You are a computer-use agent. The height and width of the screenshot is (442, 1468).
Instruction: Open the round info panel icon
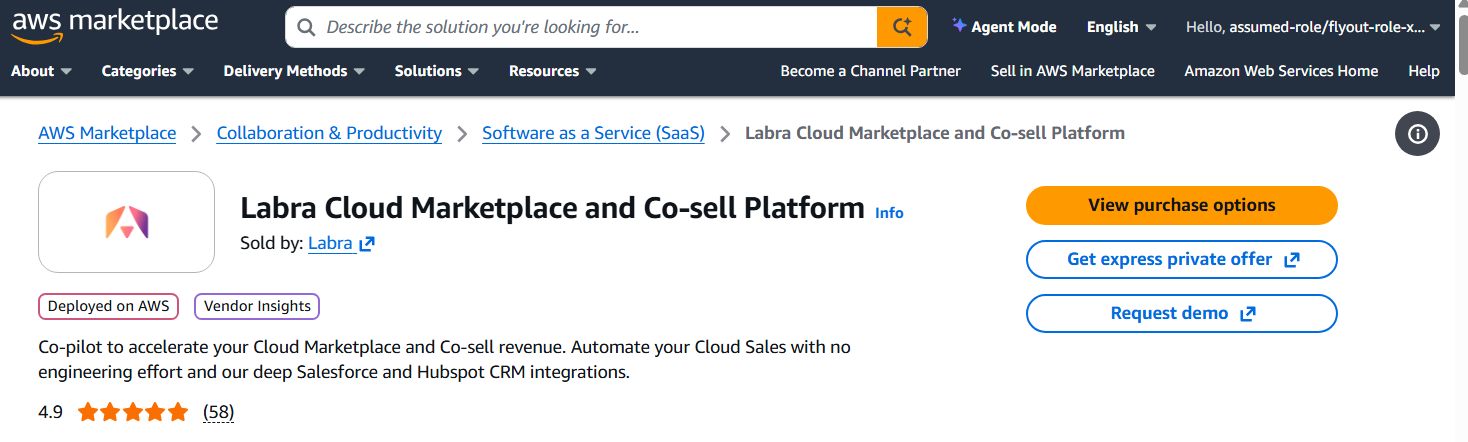point(1417,134)
